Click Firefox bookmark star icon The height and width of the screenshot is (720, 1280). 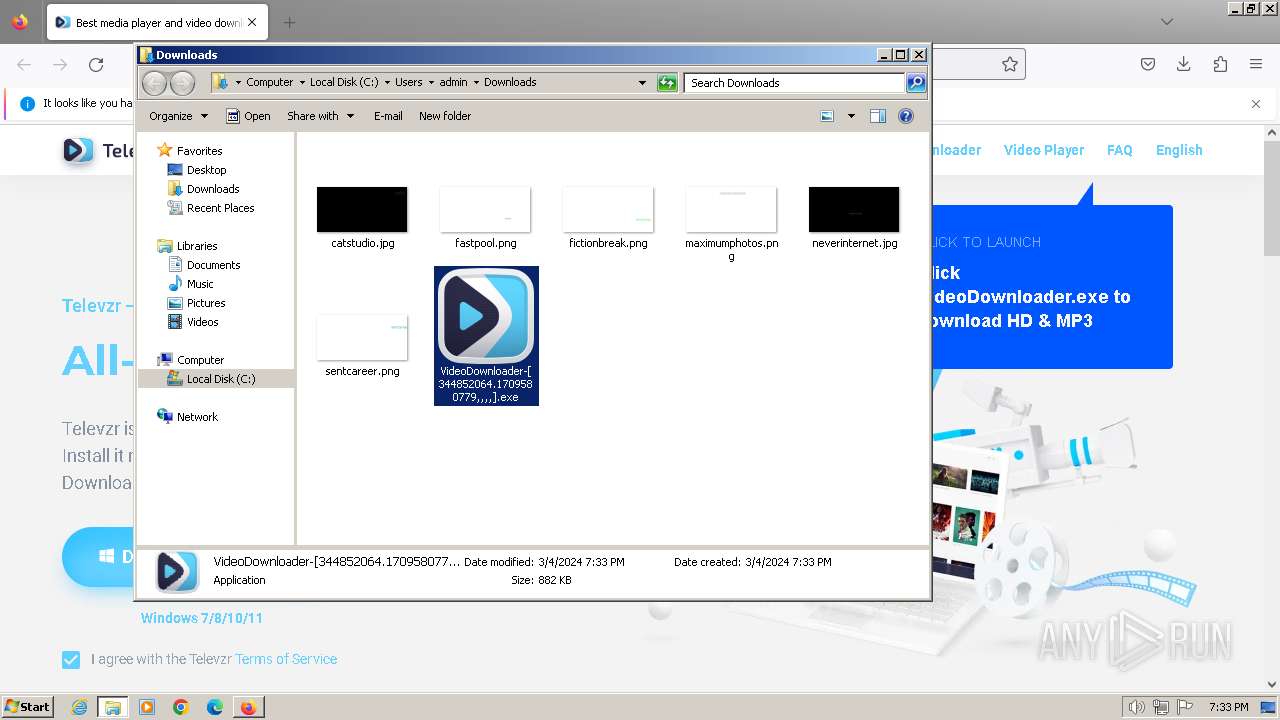1010,64
